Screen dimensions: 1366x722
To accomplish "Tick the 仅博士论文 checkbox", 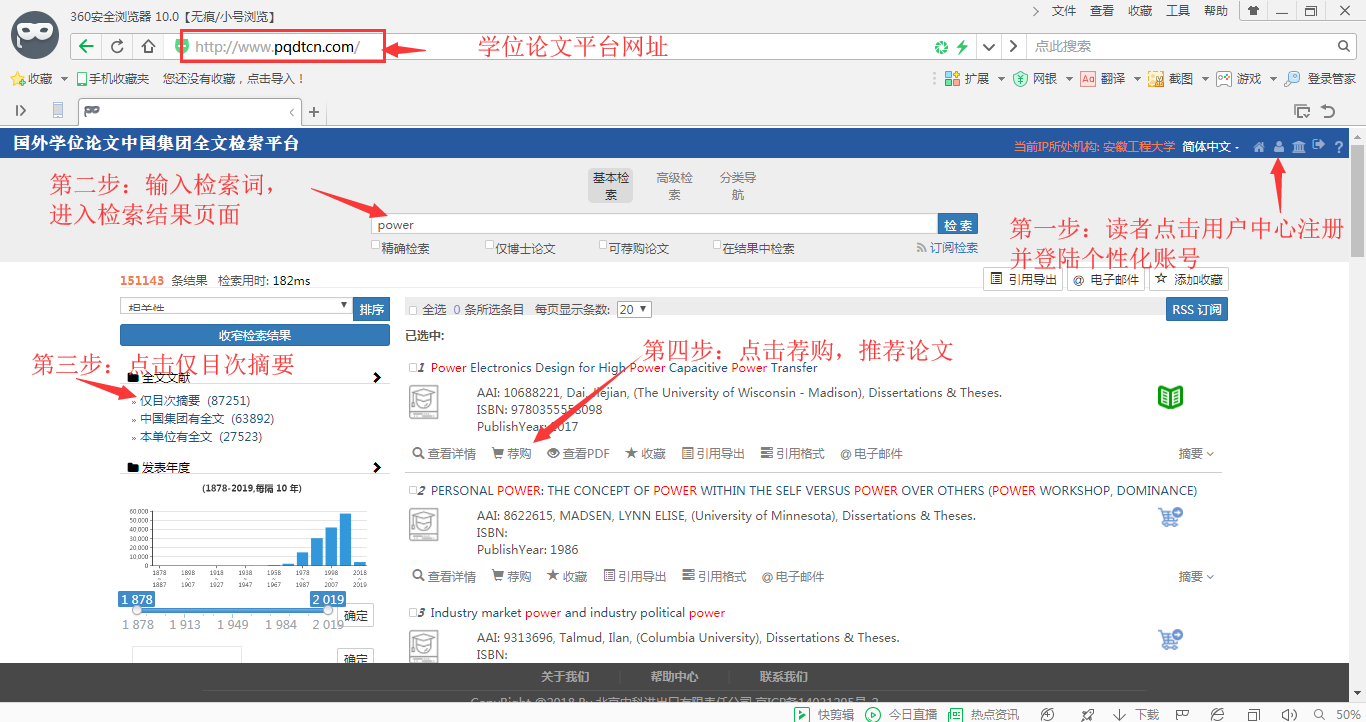I will coord(490,245).
